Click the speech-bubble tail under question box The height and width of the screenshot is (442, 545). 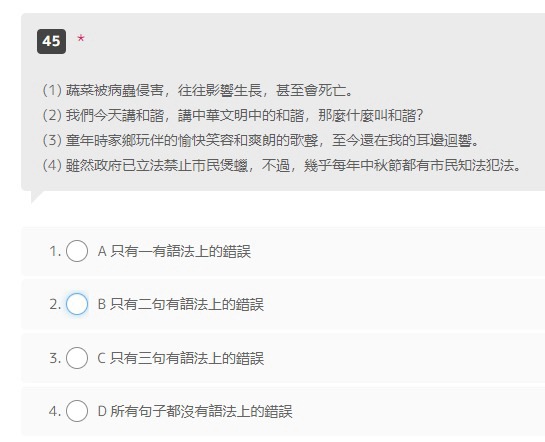pos(36,196)
